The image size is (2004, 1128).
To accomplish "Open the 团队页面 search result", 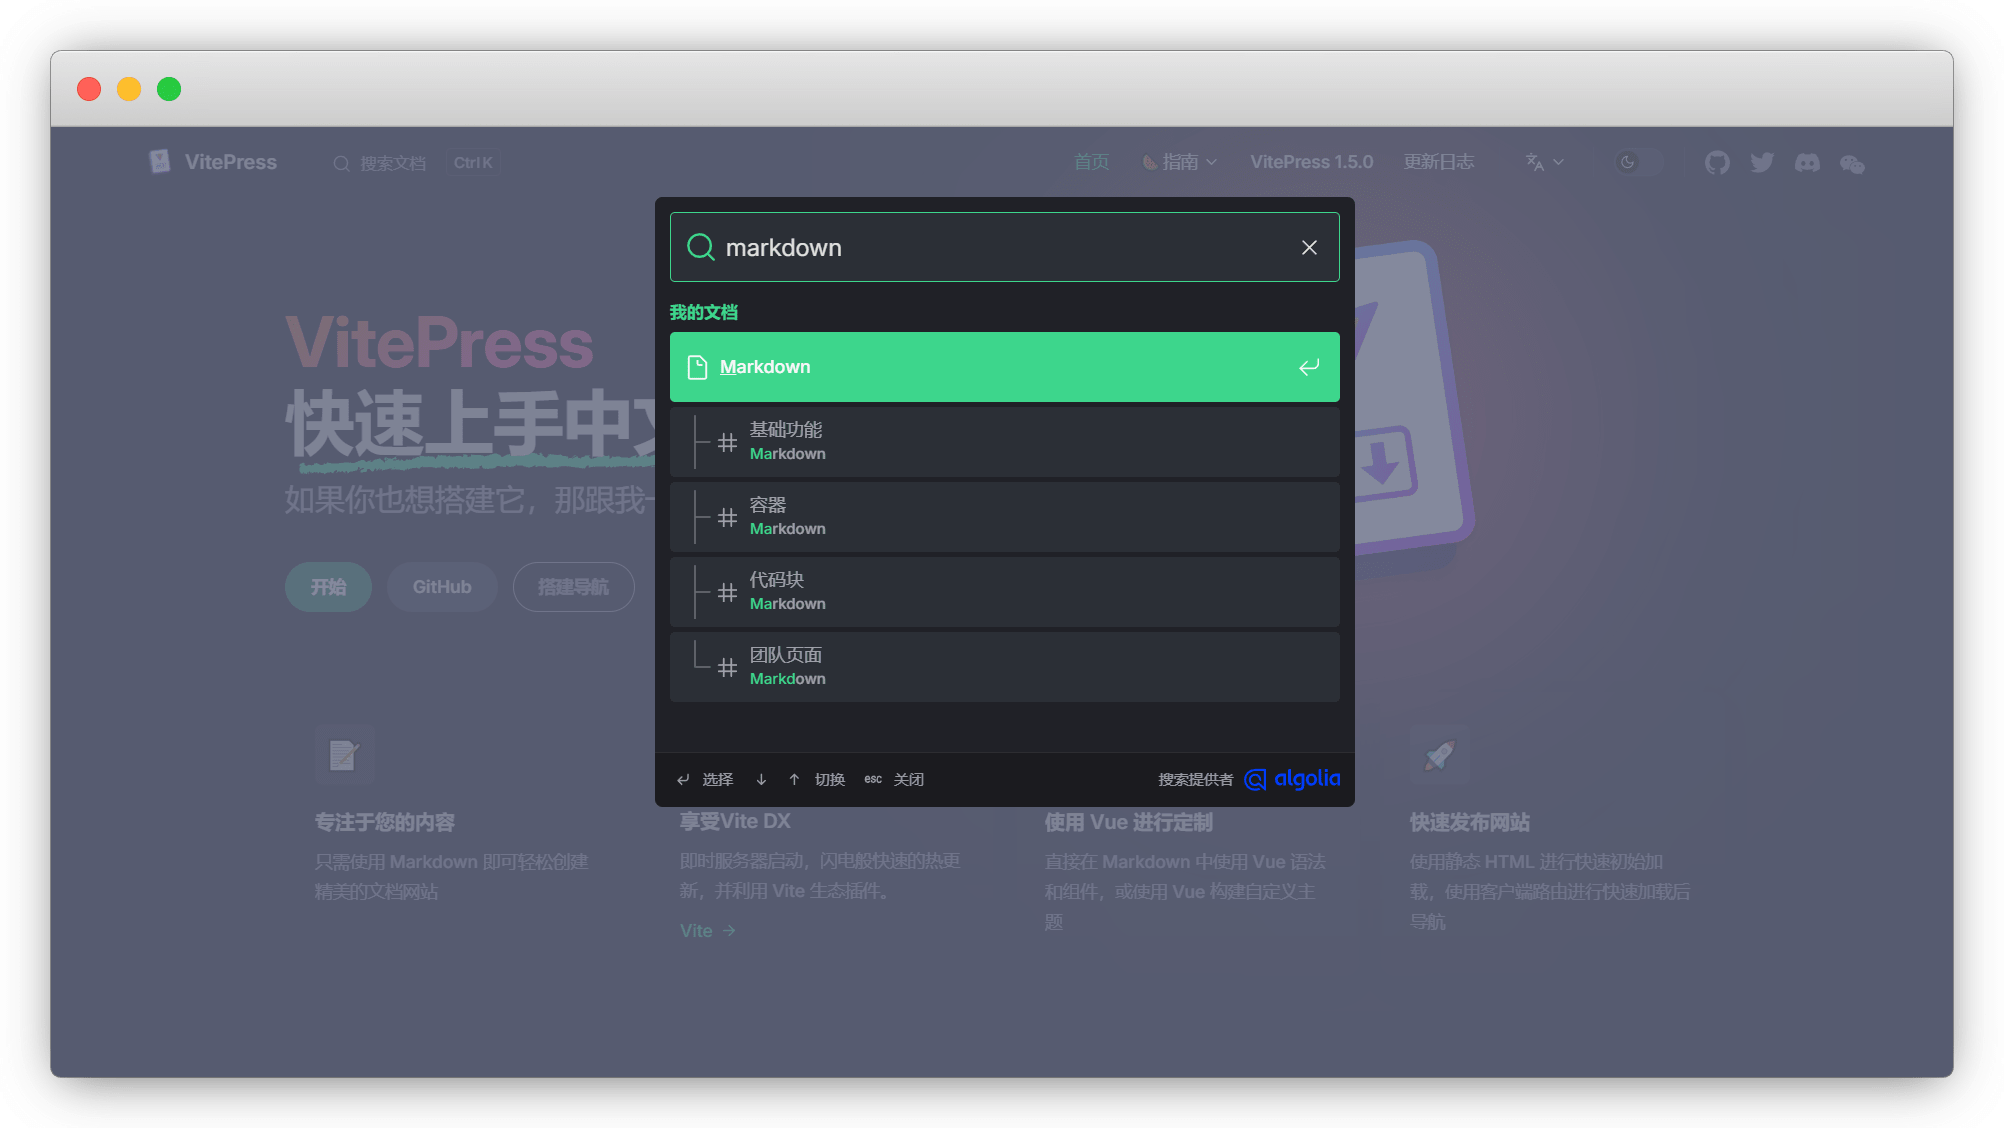I will tap(1004, 667).
